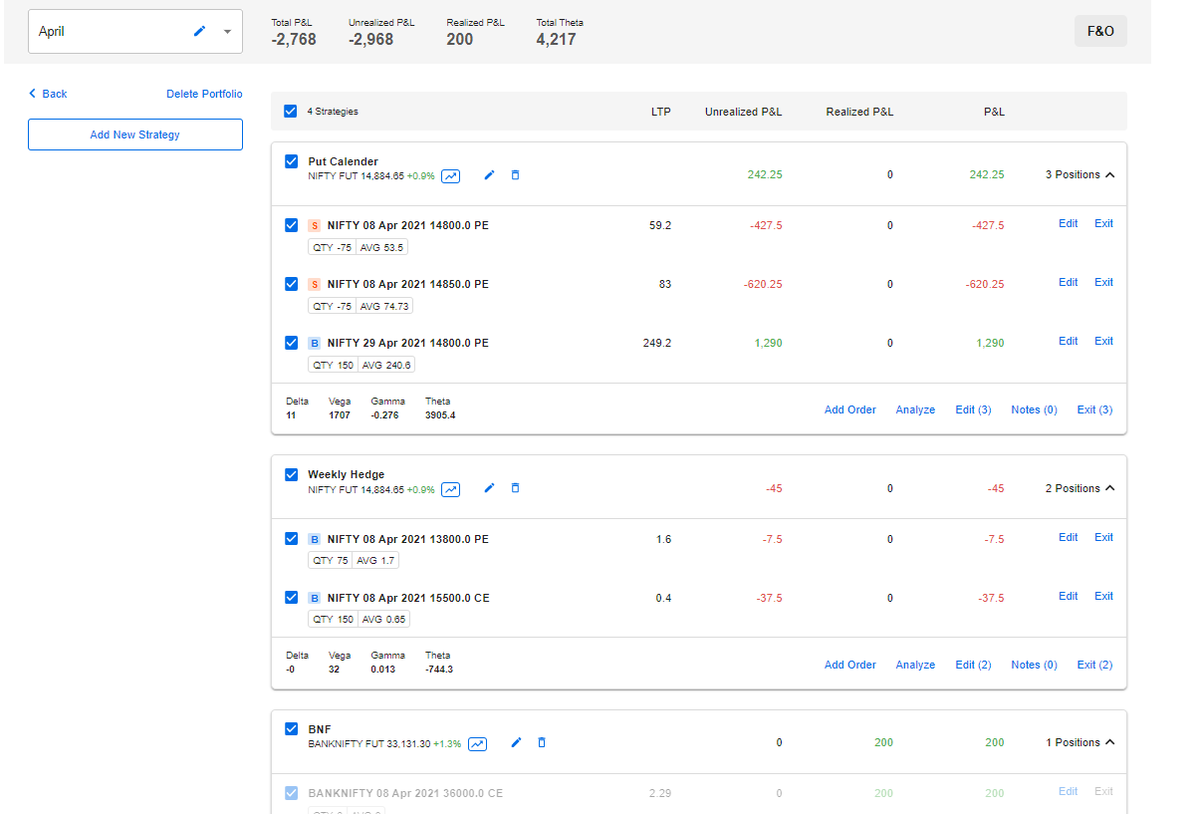
Task: Uncheck NIFTY 08 Apr 14850.0 PE checkbox
Action: click(291, 284)
